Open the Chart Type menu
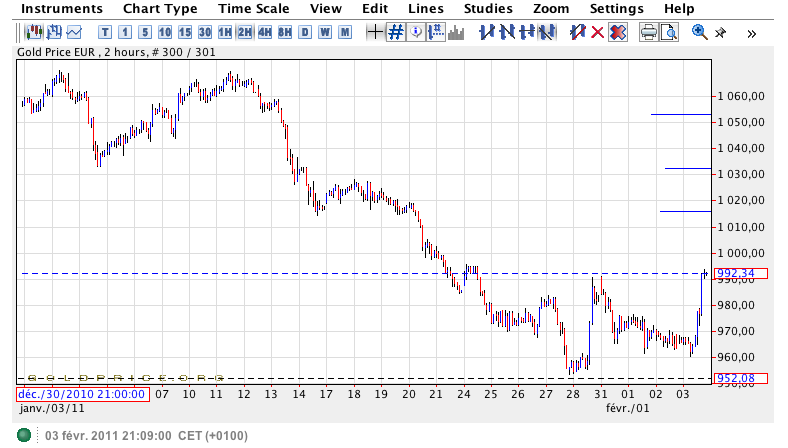 coord(160,9)
